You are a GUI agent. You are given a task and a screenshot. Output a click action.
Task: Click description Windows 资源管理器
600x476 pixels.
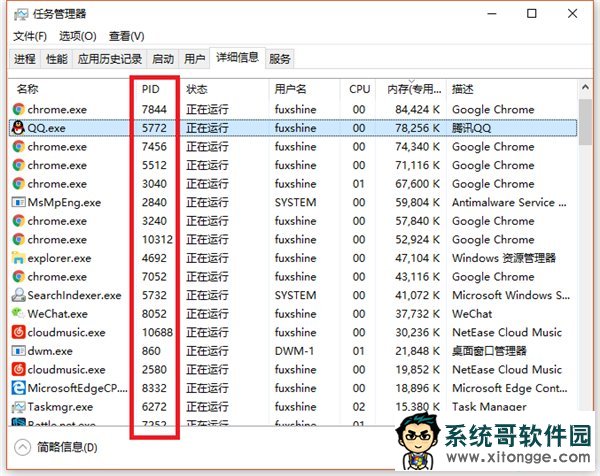click(504, 258)
